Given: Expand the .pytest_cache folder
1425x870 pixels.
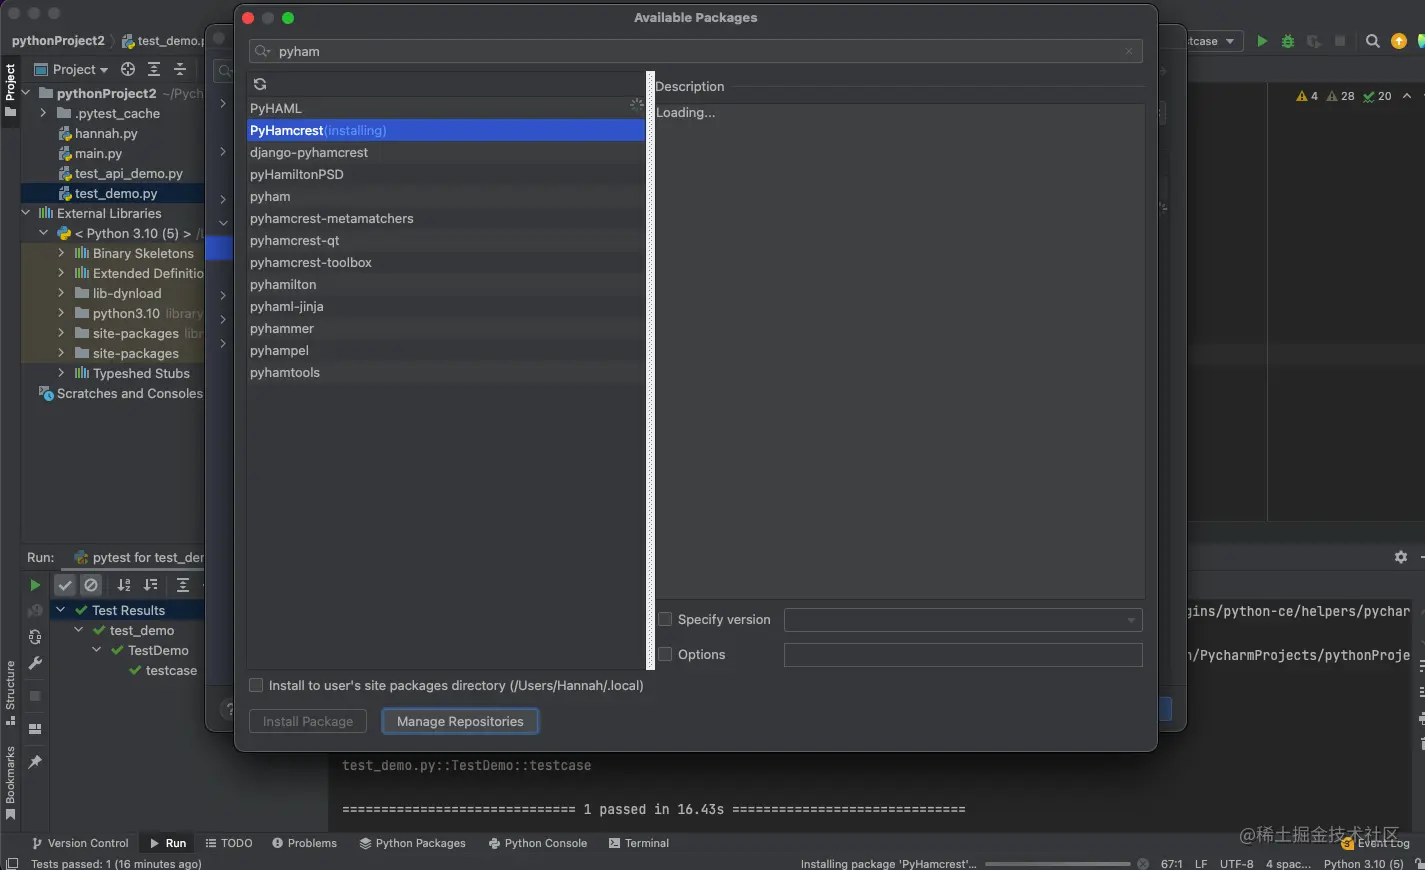Looking at the screenshot, I should coord(43,113).
